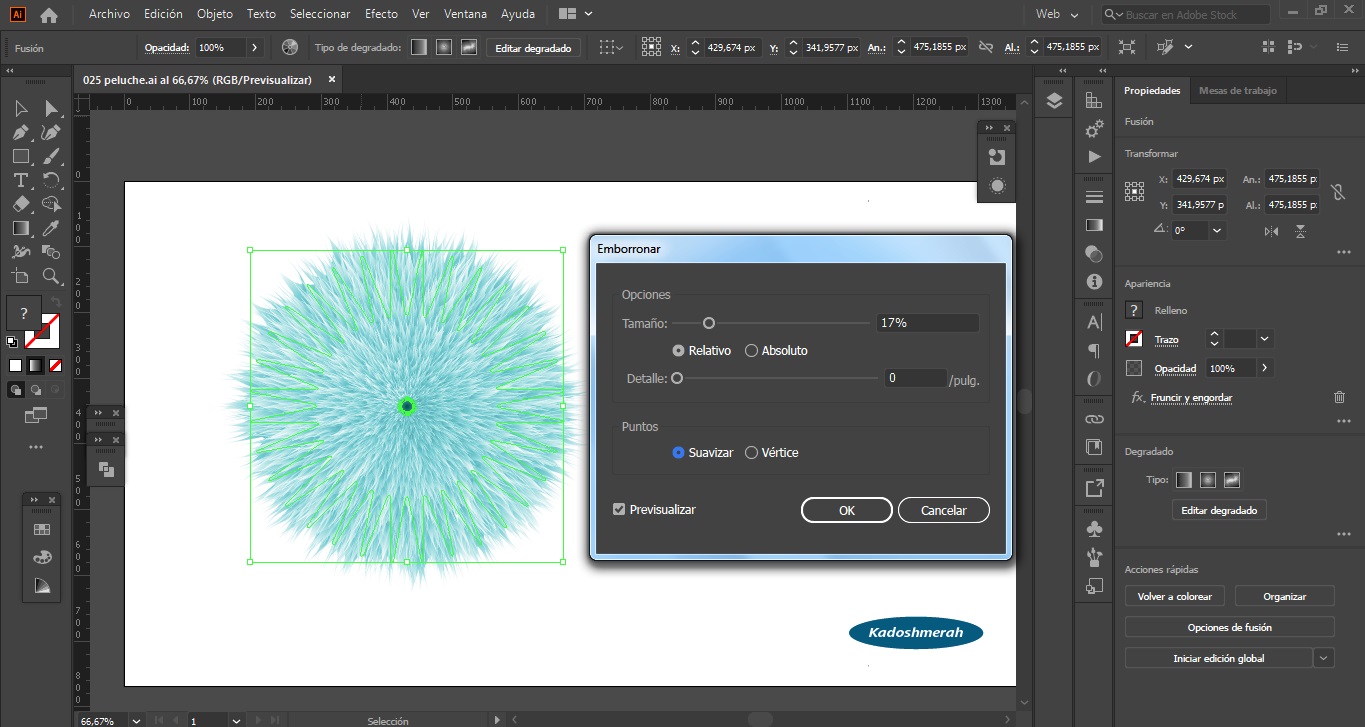
Task: Expand the Opacidad dropdown in control bar
Action: (x=254, y=47)
